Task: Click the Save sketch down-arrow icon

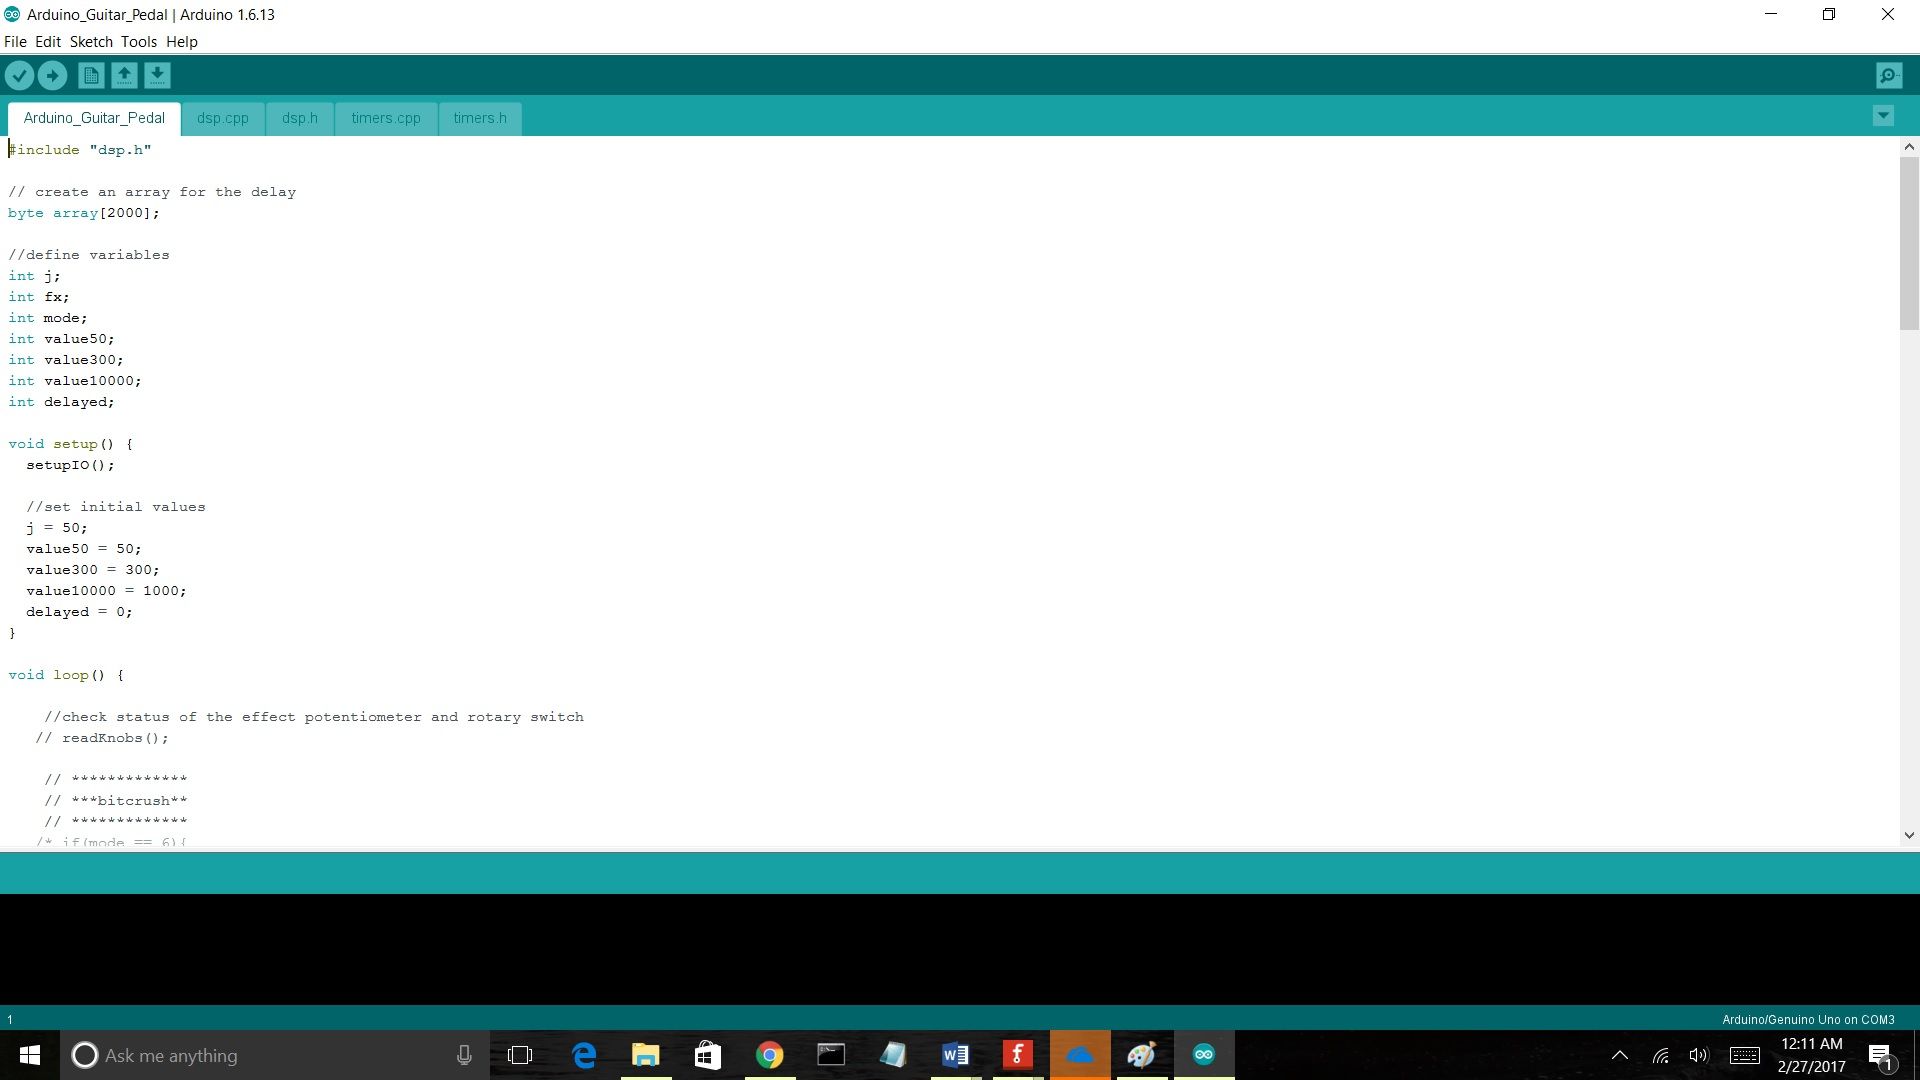Action: pos(157,75)
